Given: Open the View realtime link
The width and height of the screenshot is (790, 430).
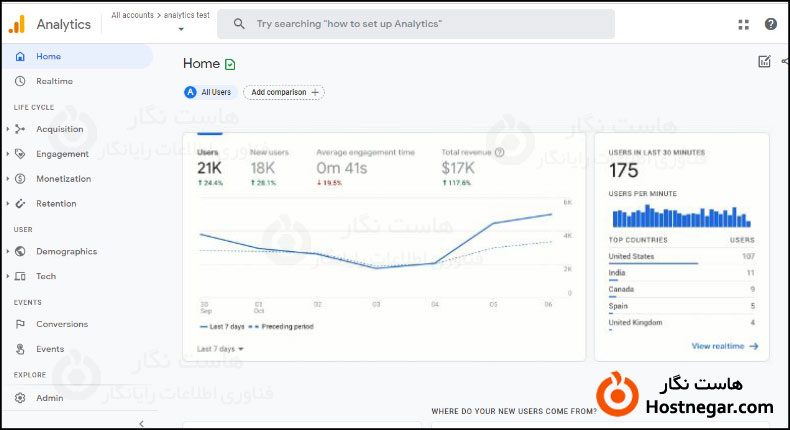Looking at the screenshot, I should pos(724,346).
